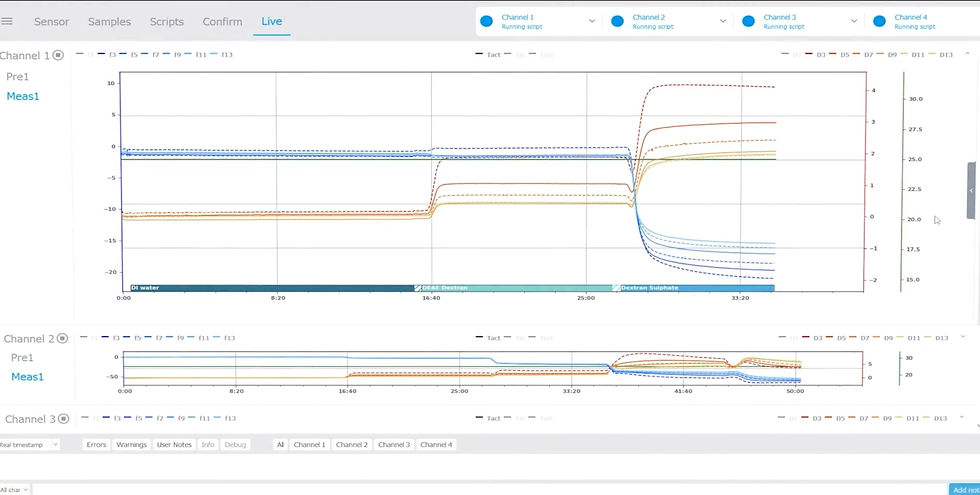Click the DI water segment on the timeline

click(x=272, y=288)
